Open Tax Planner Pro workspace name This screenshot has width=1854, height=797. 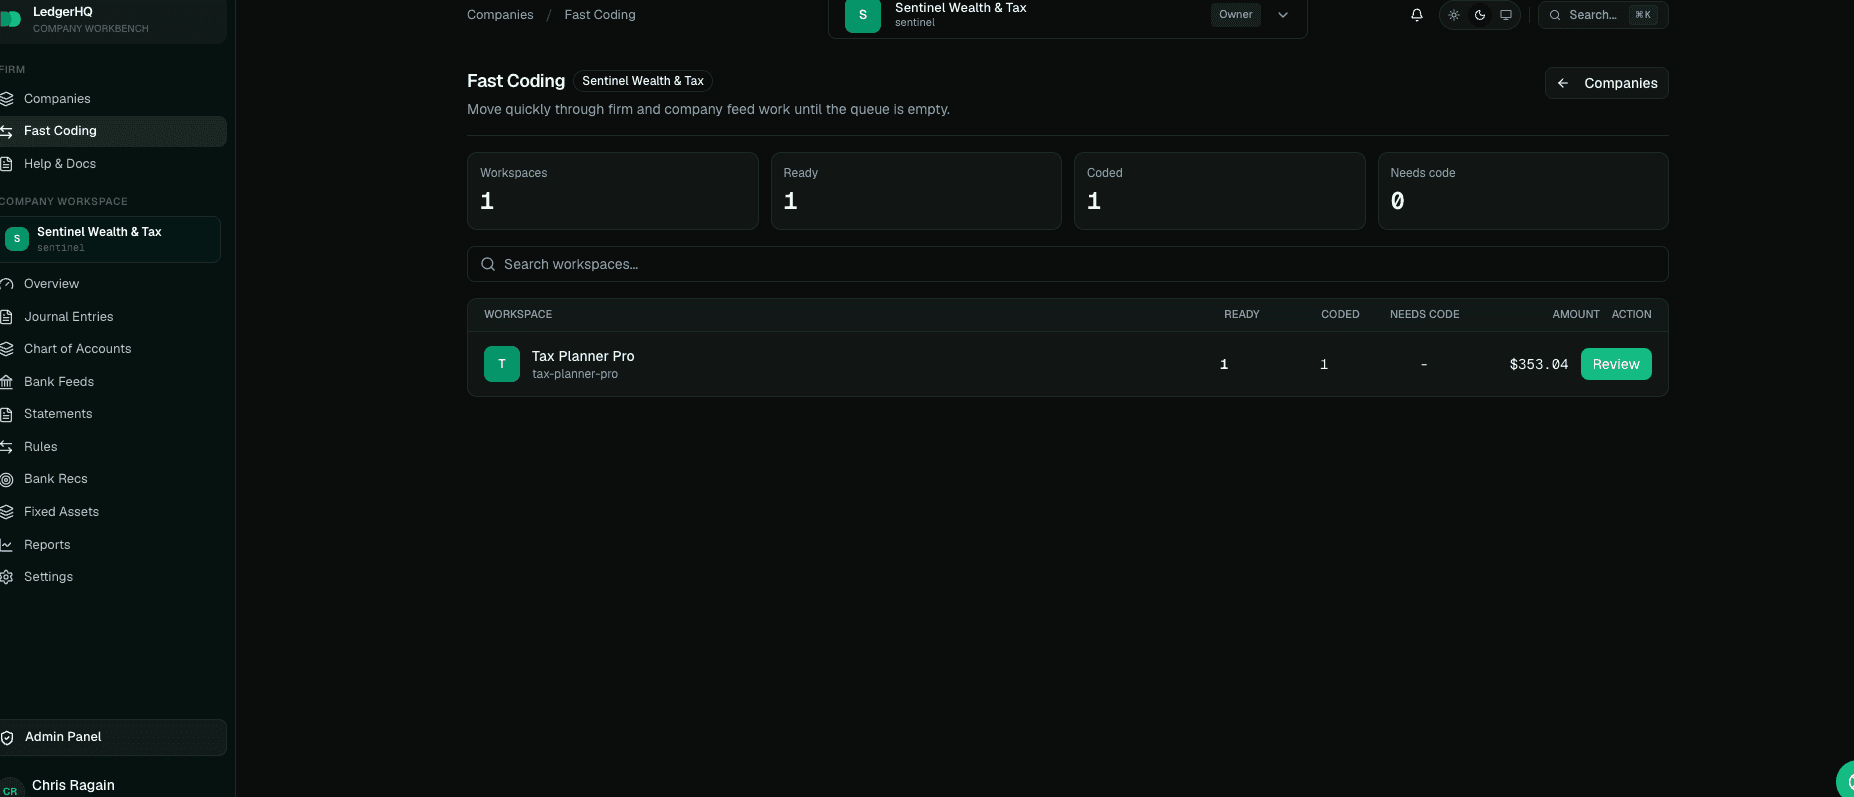[x=583, y=356]
